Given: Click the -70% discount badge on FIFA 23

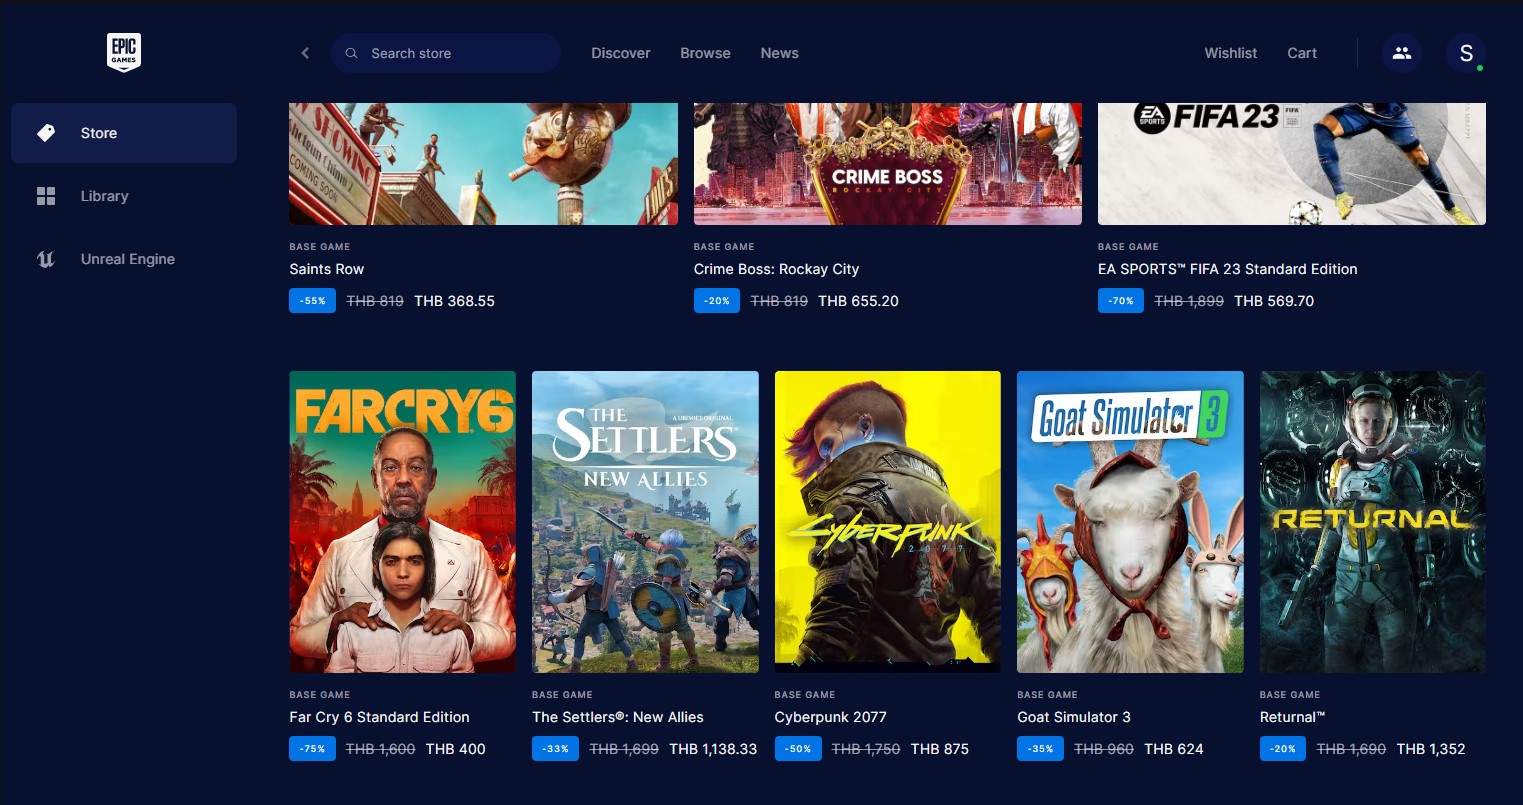Looking at the screenshot, I should coord(1121,301).
